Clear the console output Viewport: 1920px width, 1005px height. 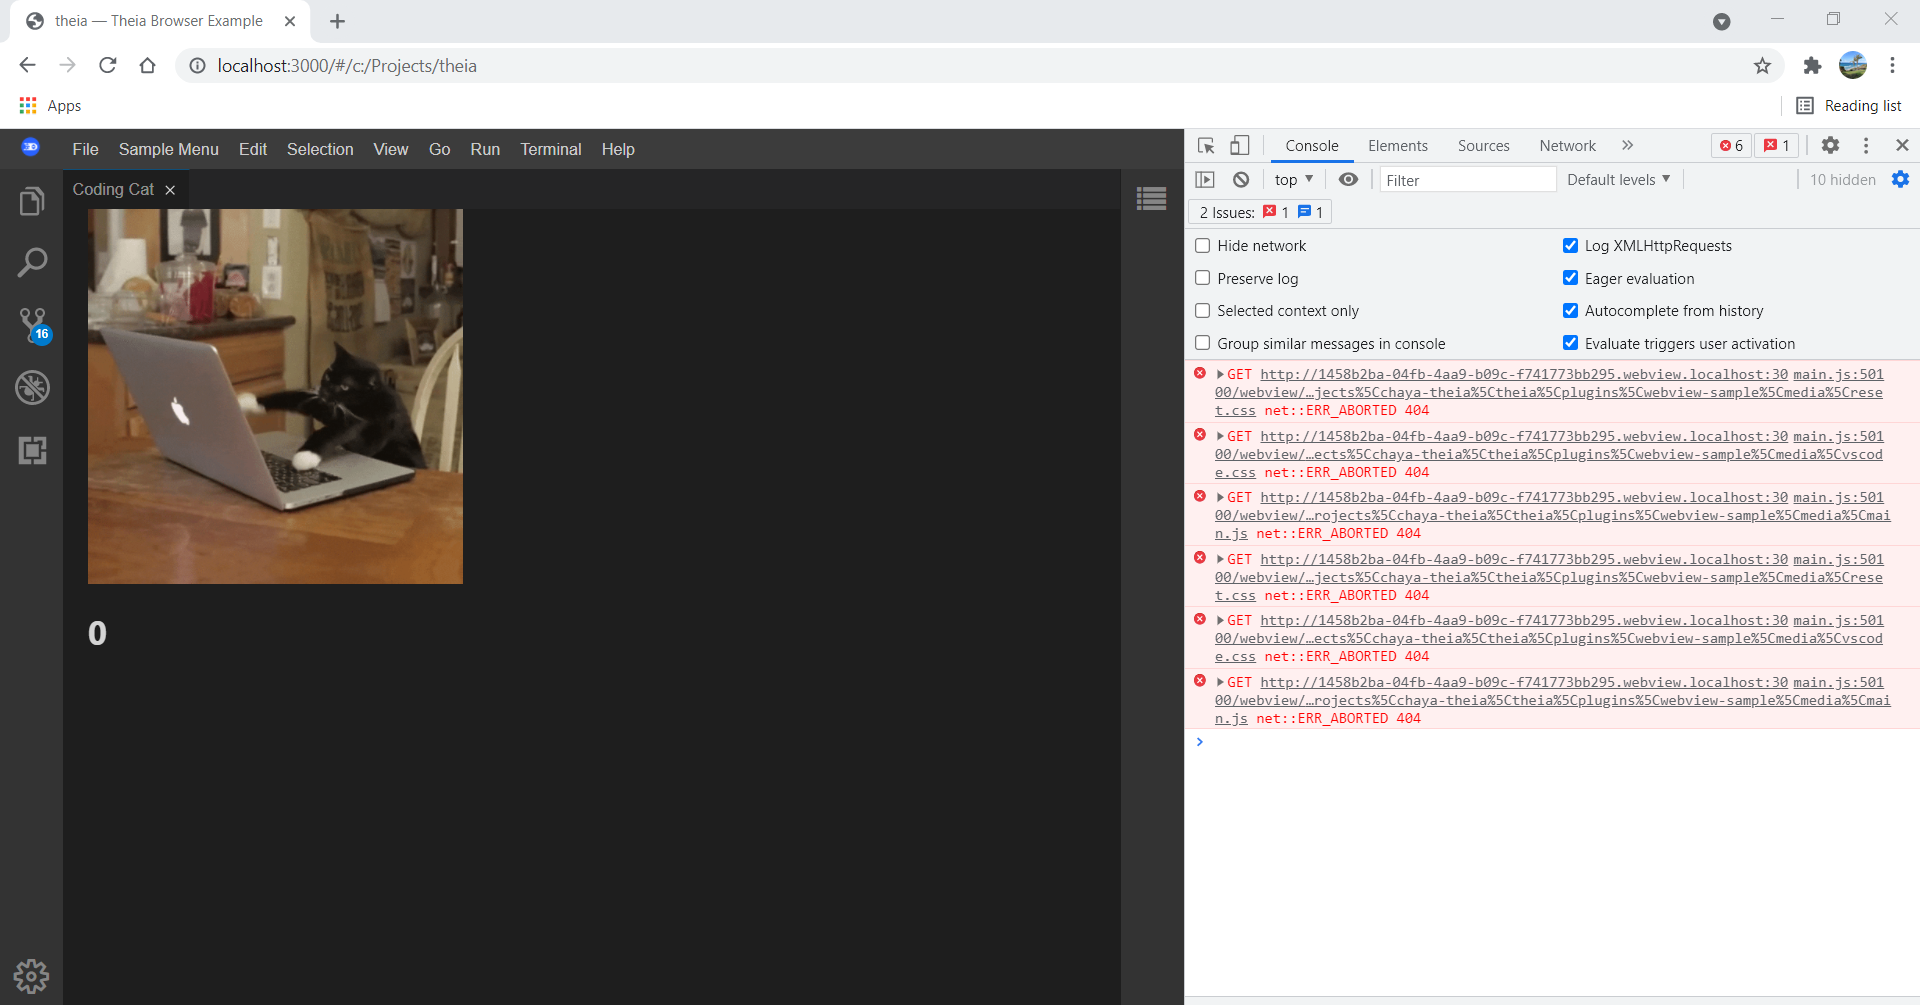(1242, 179)
